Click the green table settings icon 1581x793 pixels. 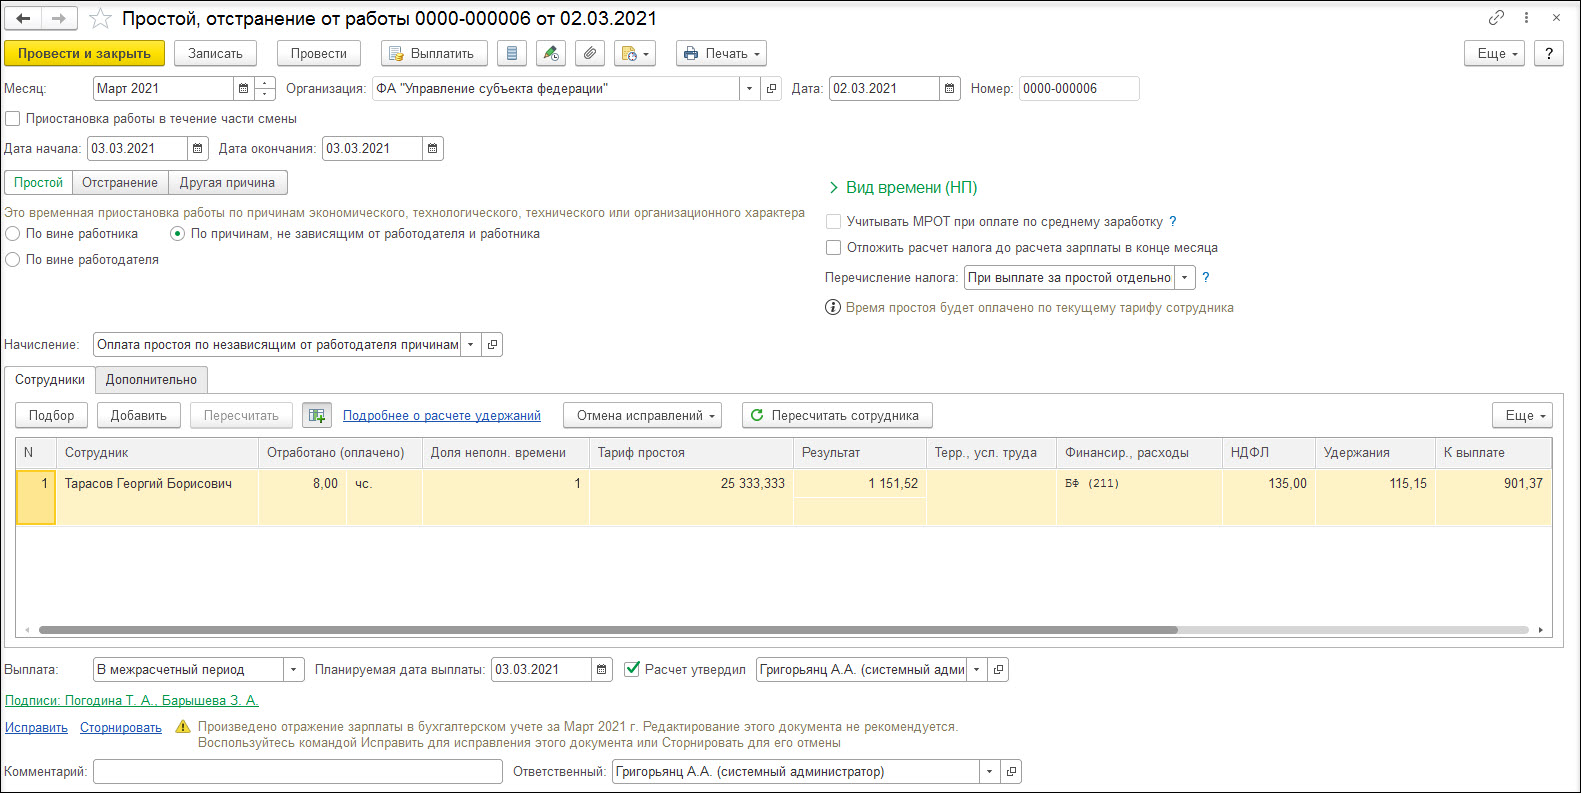(x=317, y=416)
